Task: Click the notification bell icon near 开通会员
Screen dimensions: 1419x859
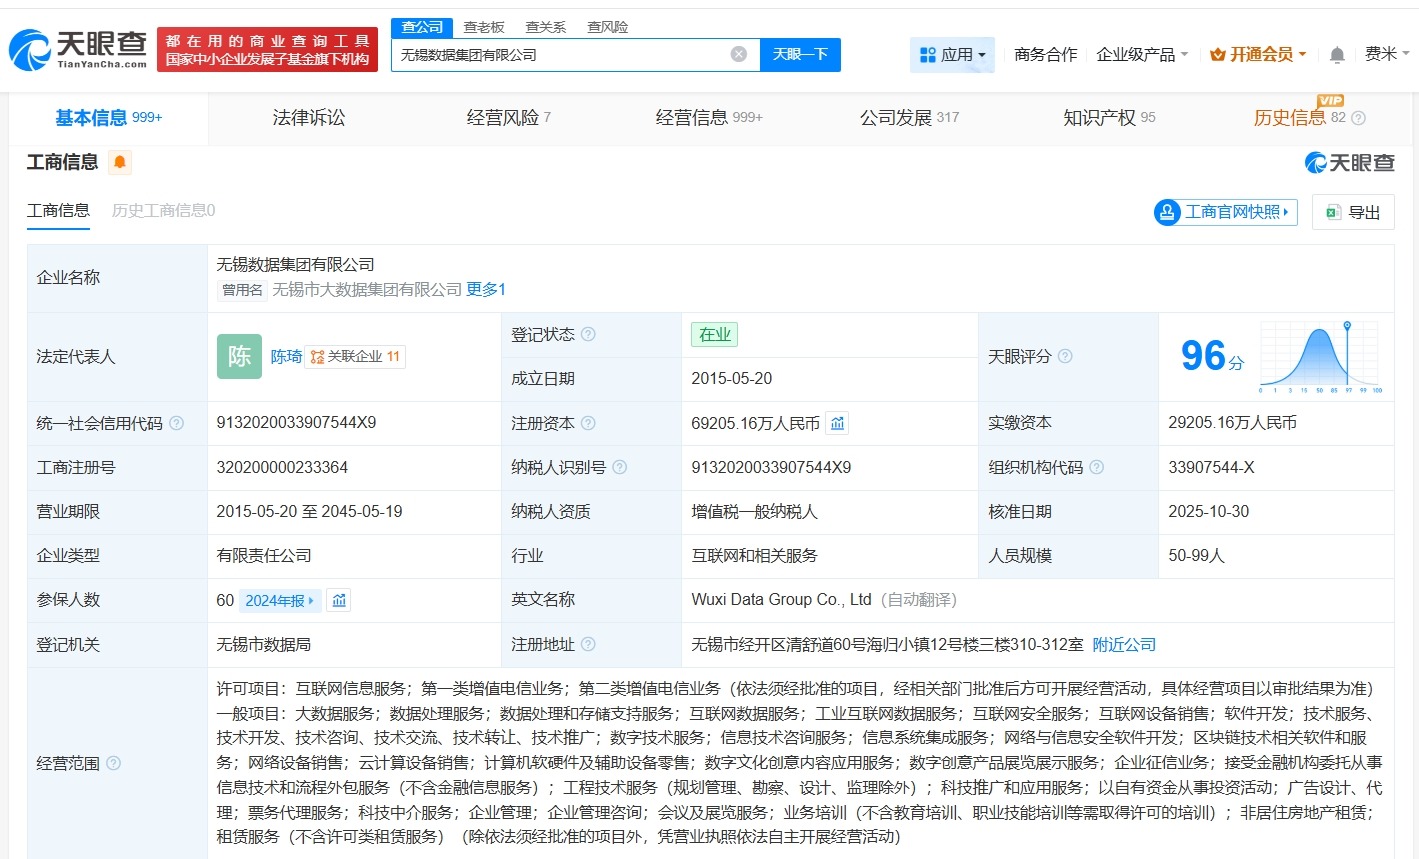Action: tap(1337, 55)
